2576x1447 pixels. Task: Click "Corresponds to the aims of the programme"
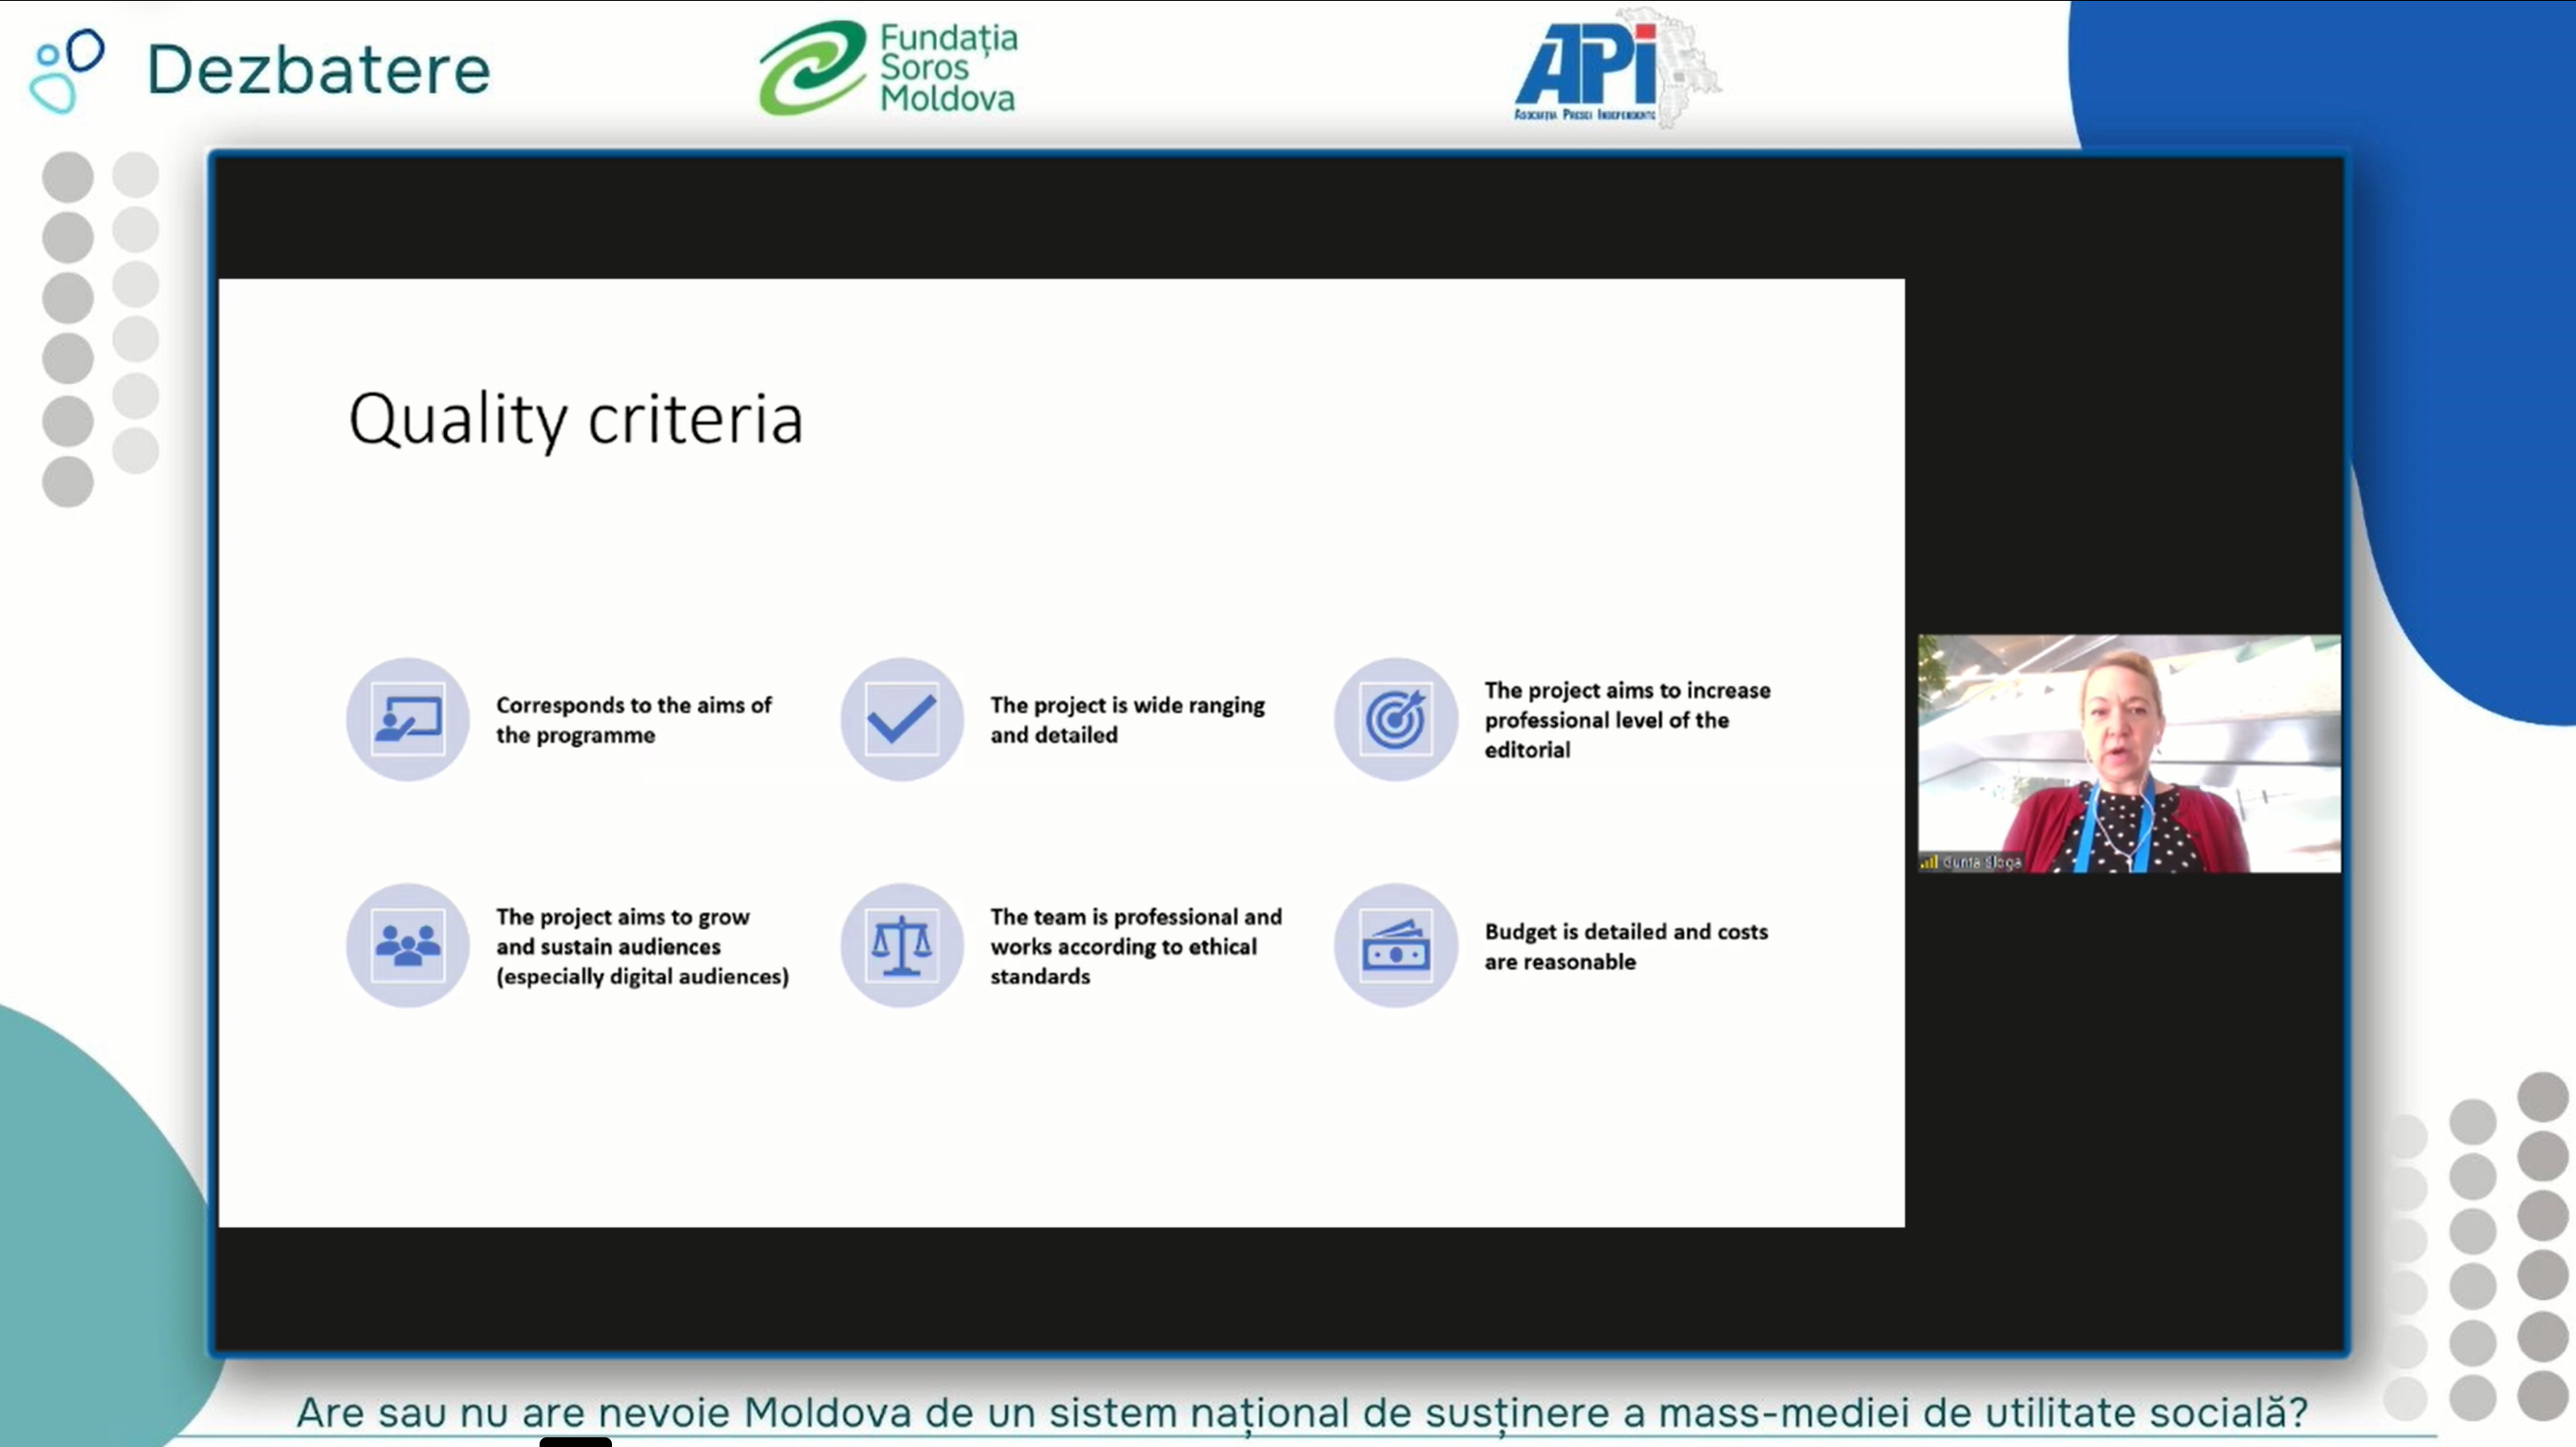pos(634,720)
